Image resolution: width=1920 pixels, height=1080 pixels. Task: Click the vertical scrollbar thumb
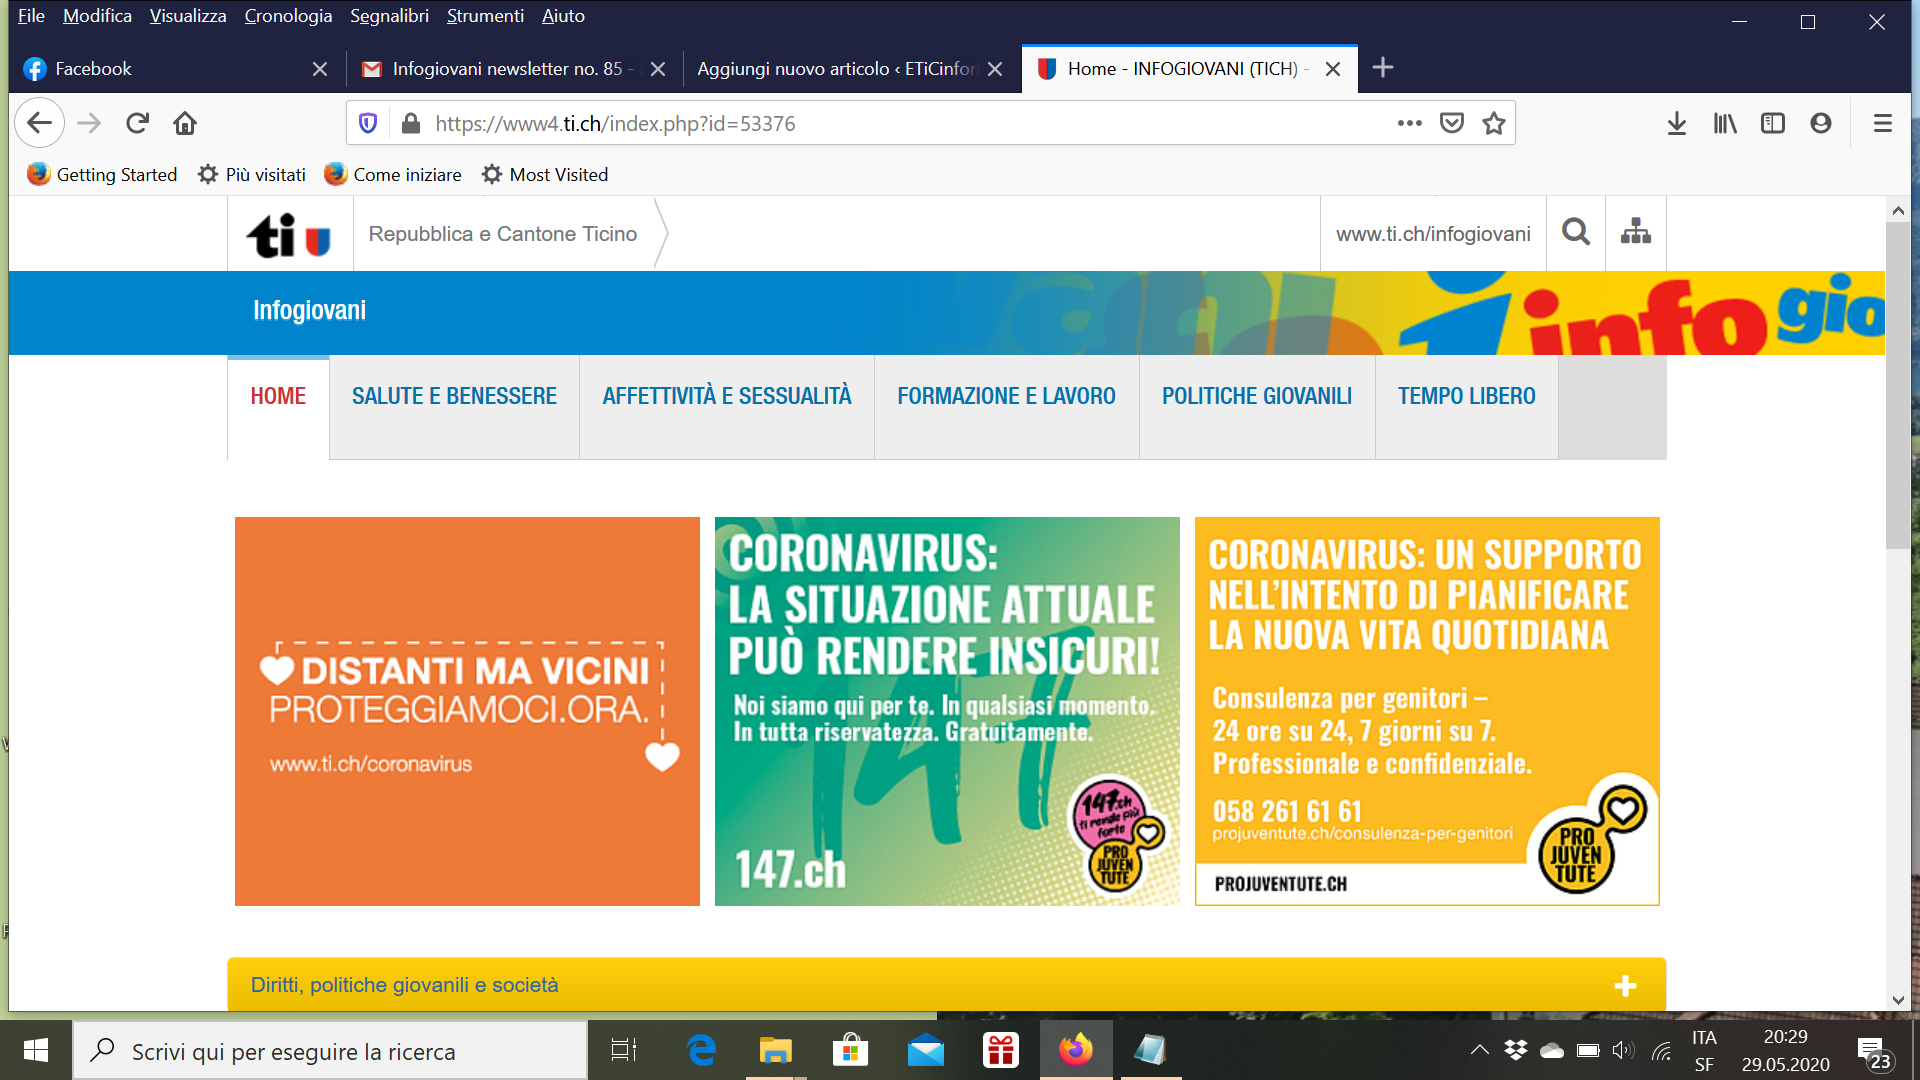coord(1898,385)
